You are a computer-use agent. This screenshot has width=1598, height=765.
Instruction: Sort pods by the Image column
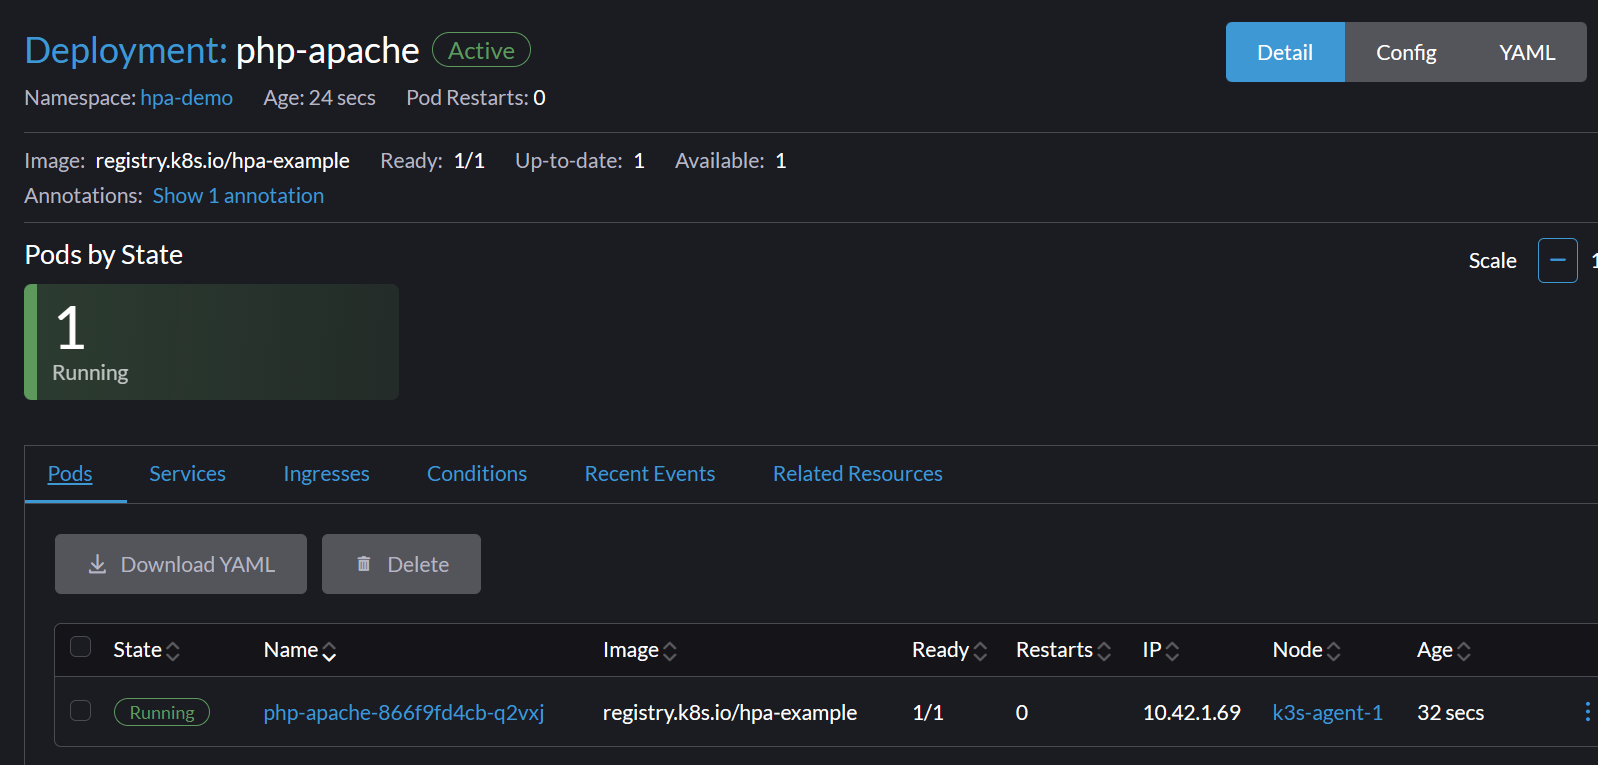(x=639, y=650)
